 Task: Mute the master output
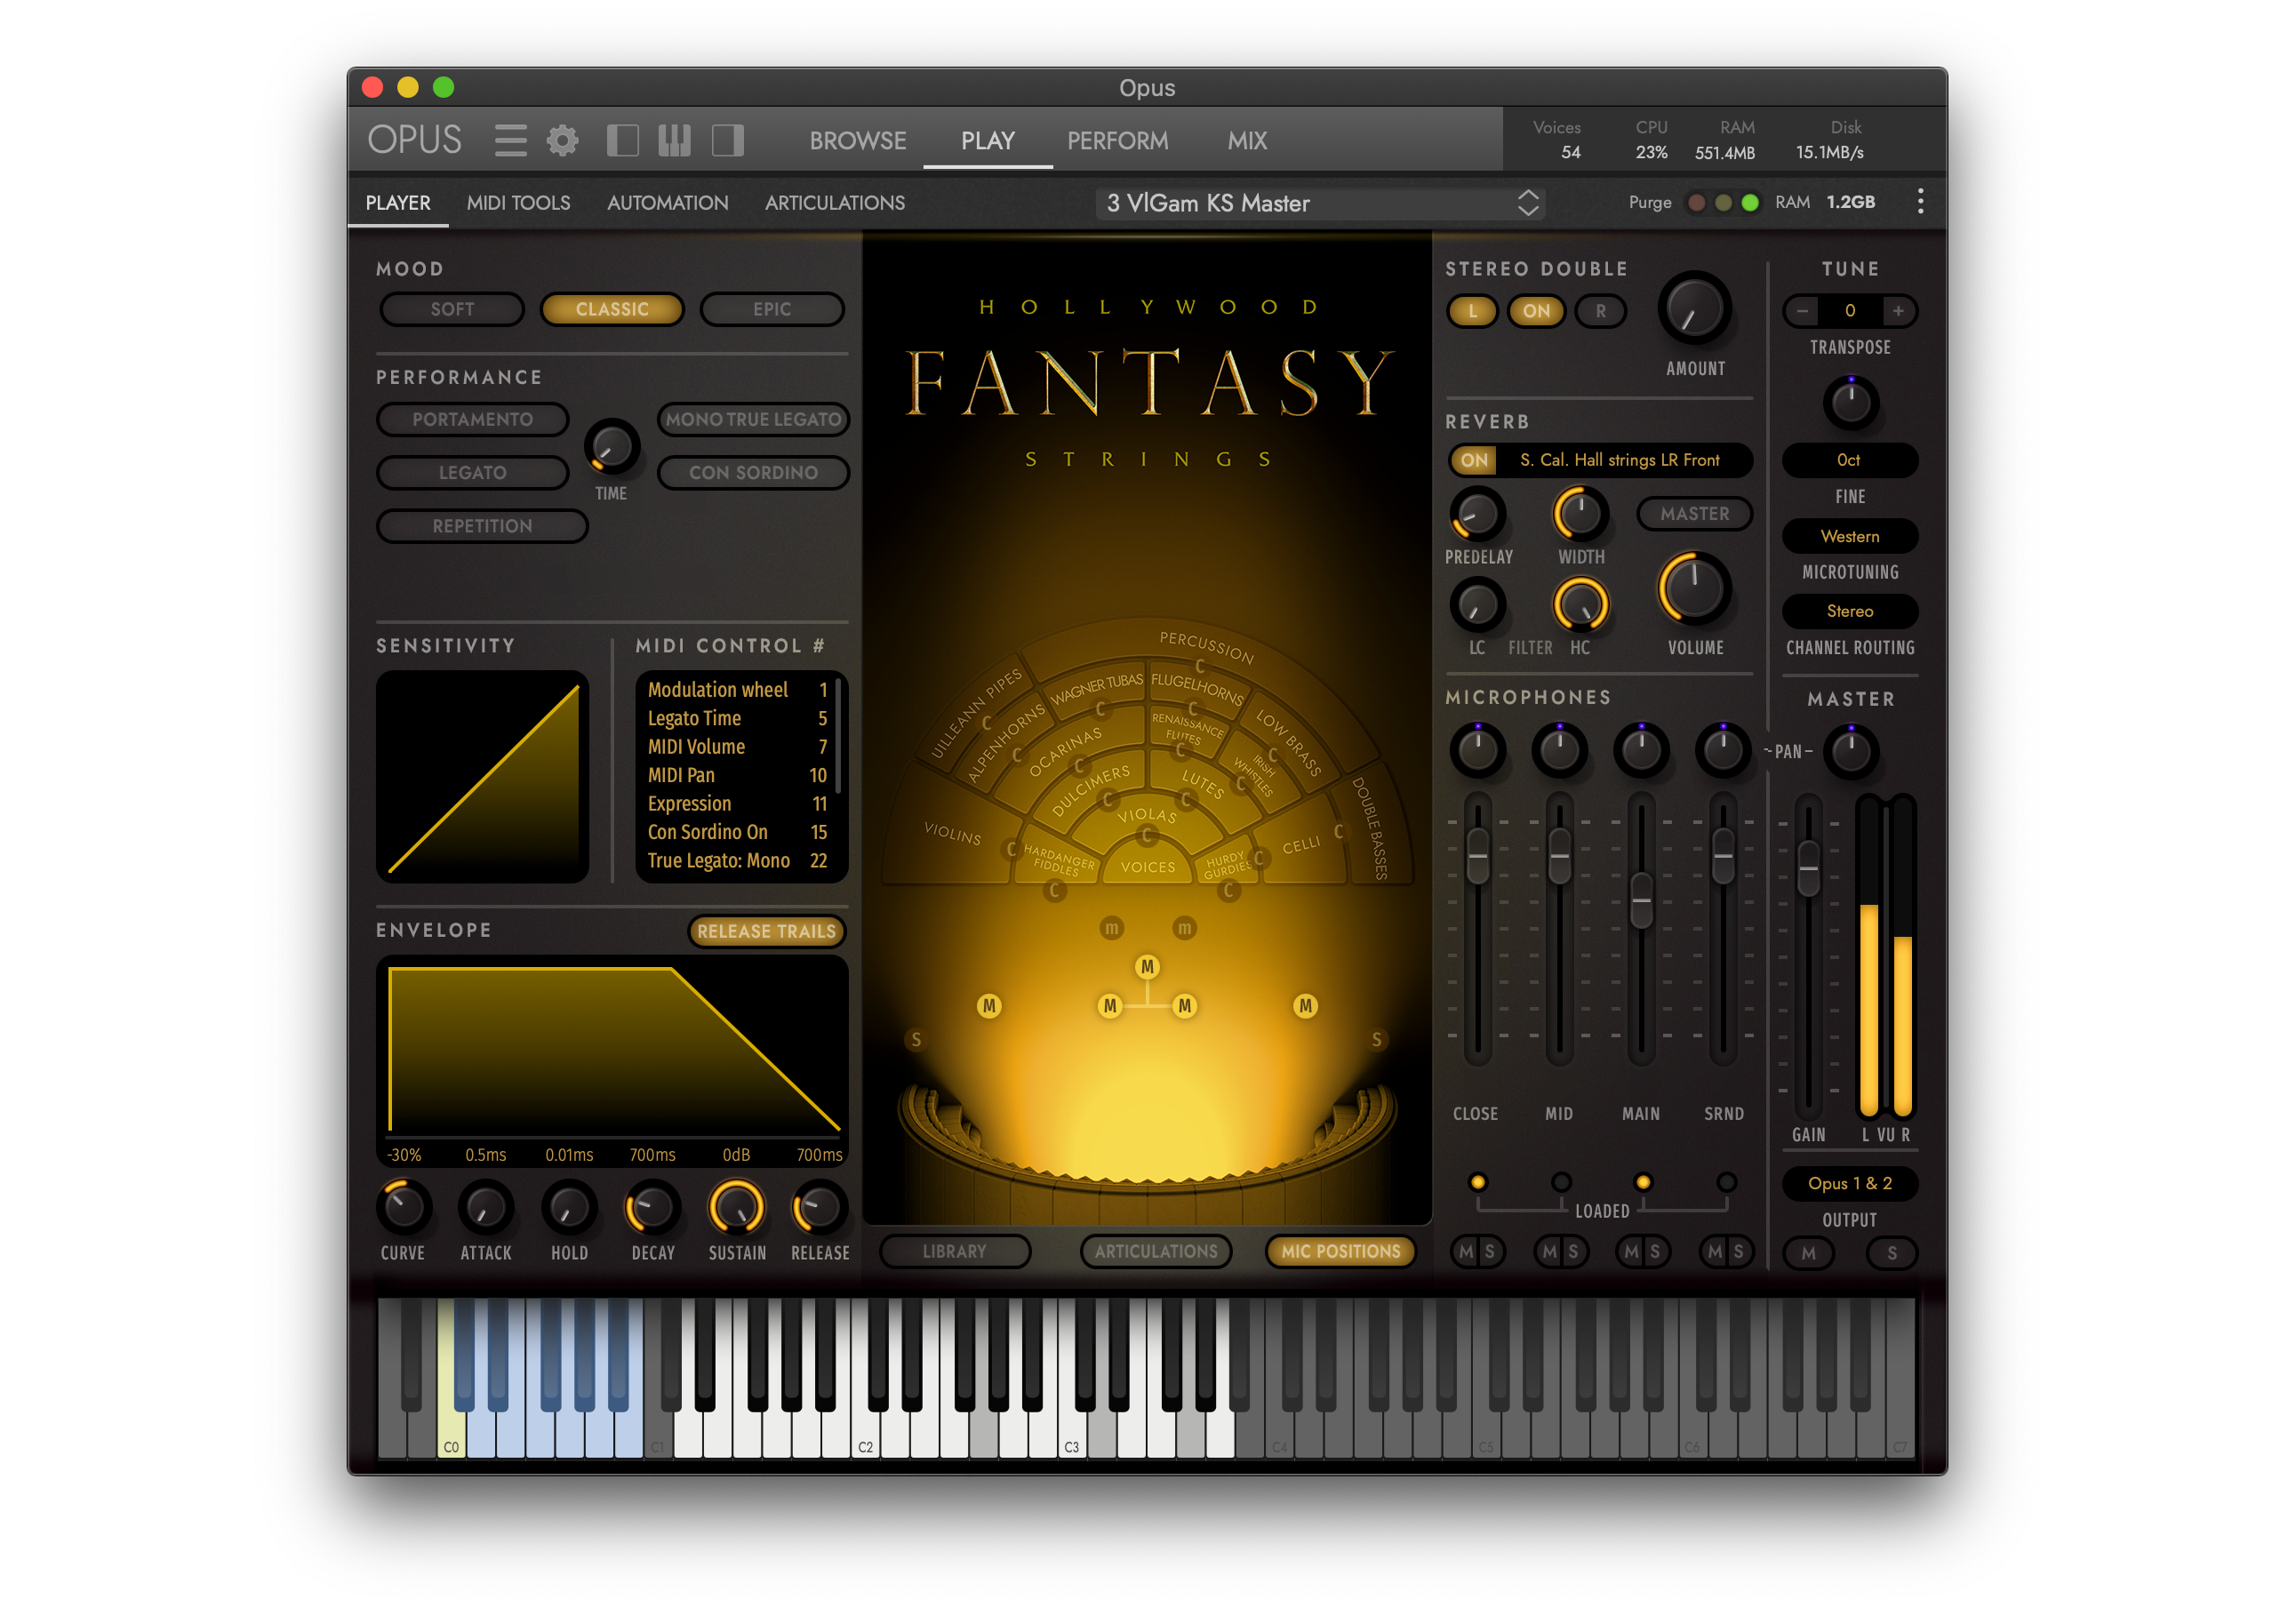1808,1253
